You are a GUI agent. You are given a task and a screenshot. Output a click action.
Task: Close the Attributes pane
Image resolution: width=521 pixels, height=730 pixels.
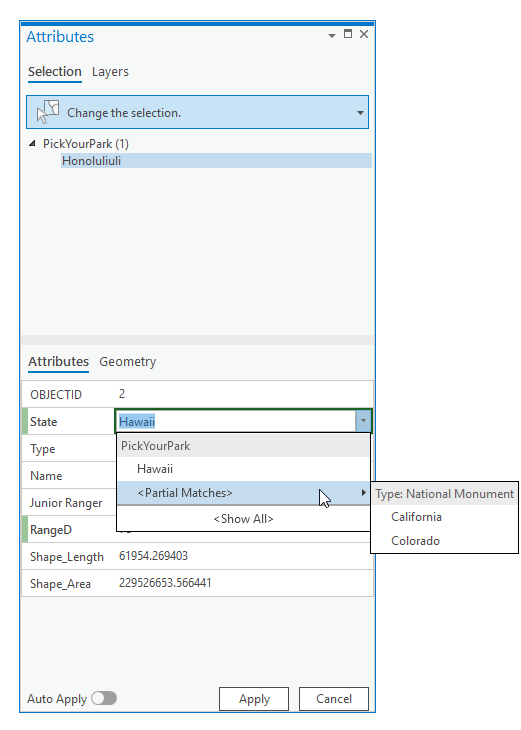coord(364,34)
